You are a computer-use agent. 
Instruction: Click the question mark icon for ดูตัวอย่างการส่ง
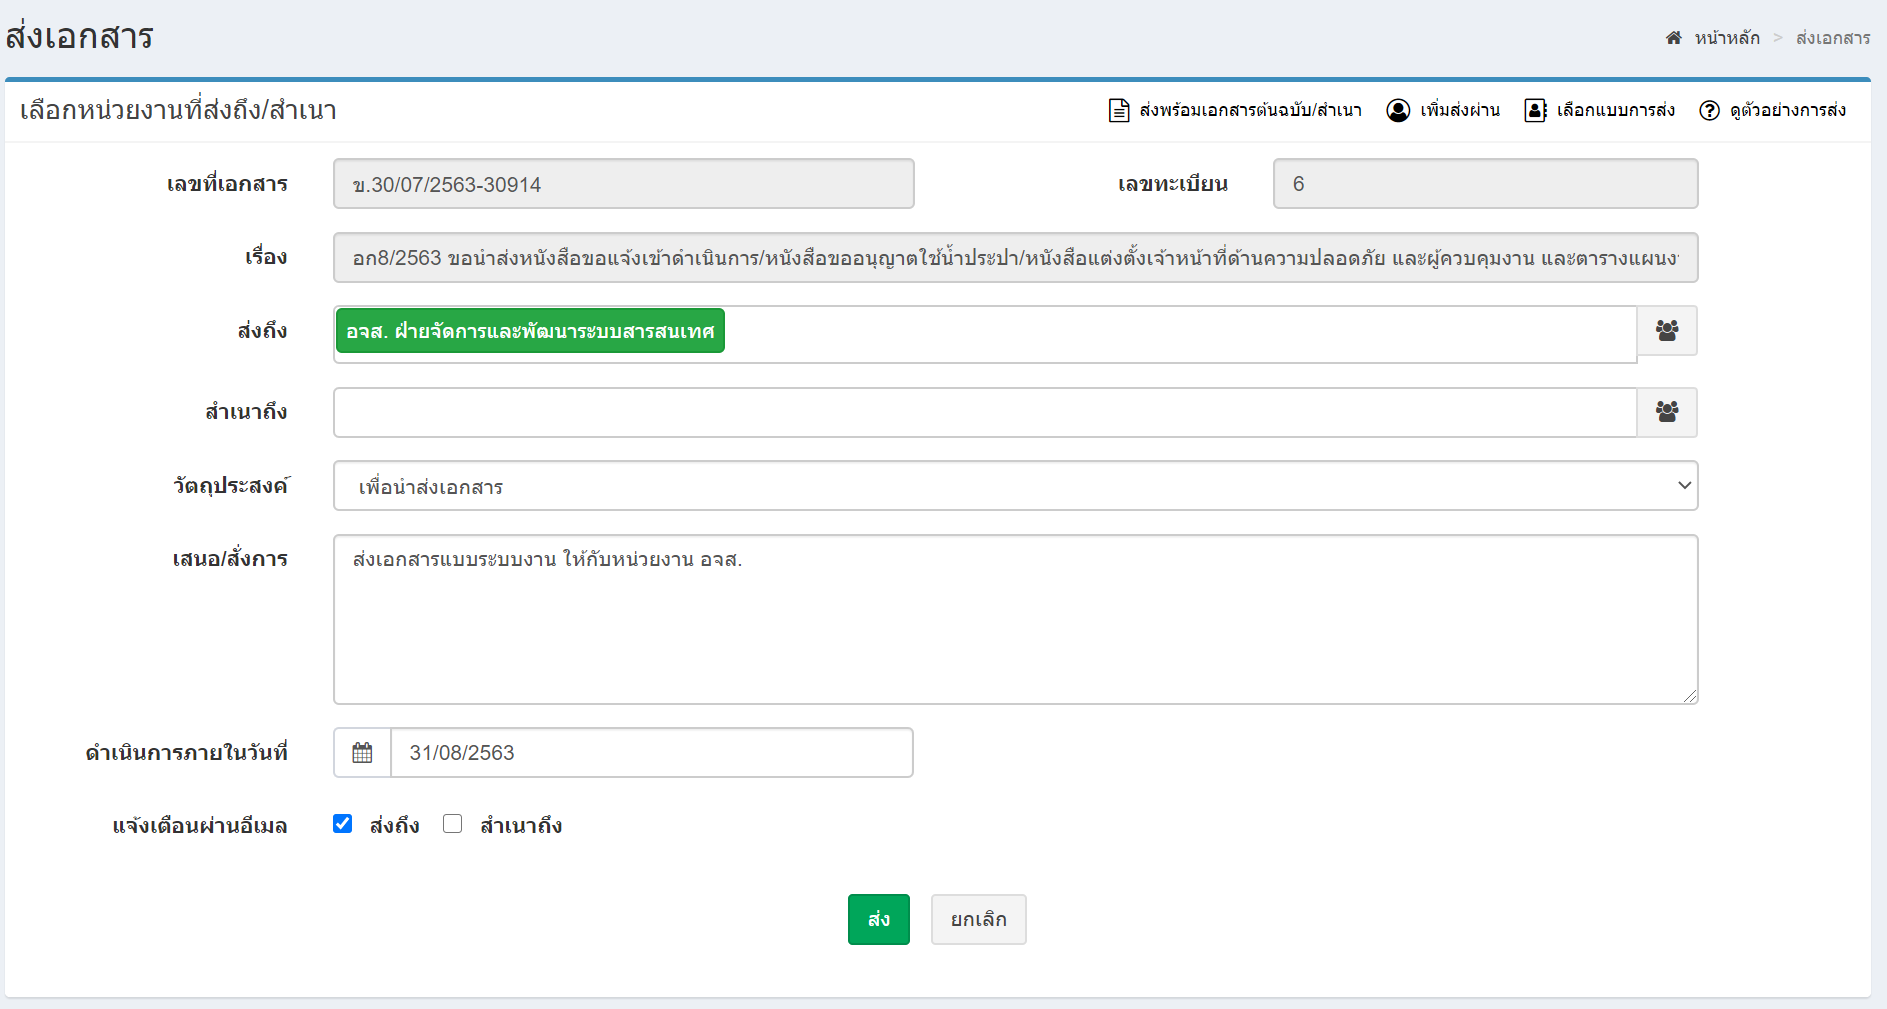tap(1709, 110)
